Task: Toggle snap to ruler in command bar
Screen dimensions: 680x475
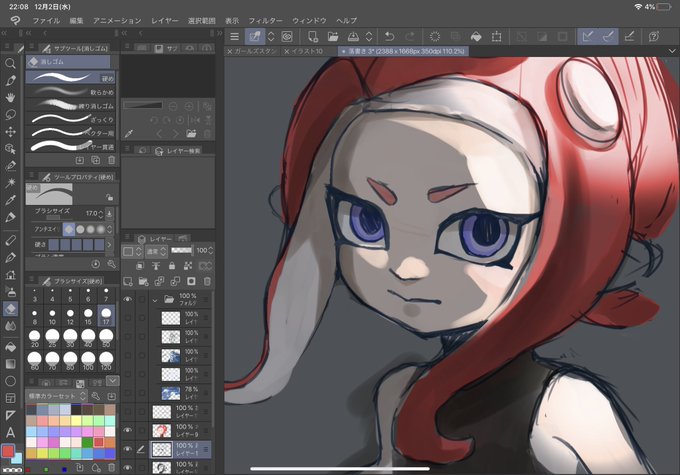Action: tap(588, 36)
